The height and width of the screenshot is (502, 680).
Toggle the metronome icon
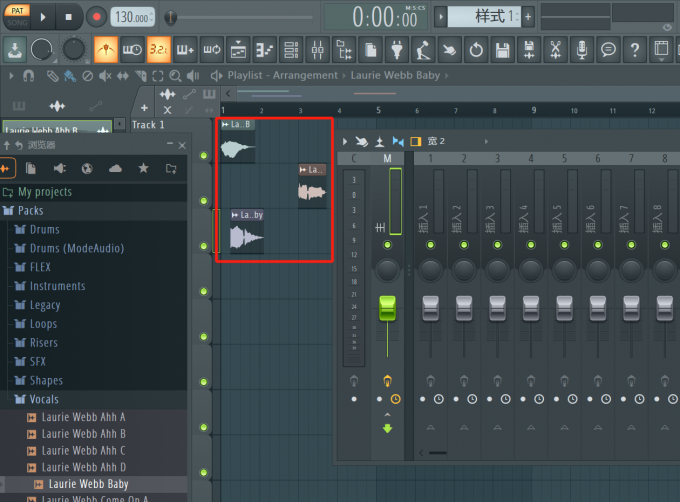(106, 50)
